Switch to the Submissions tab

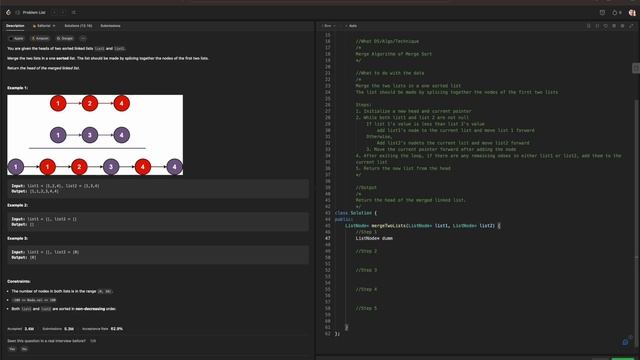click(110, 26)
